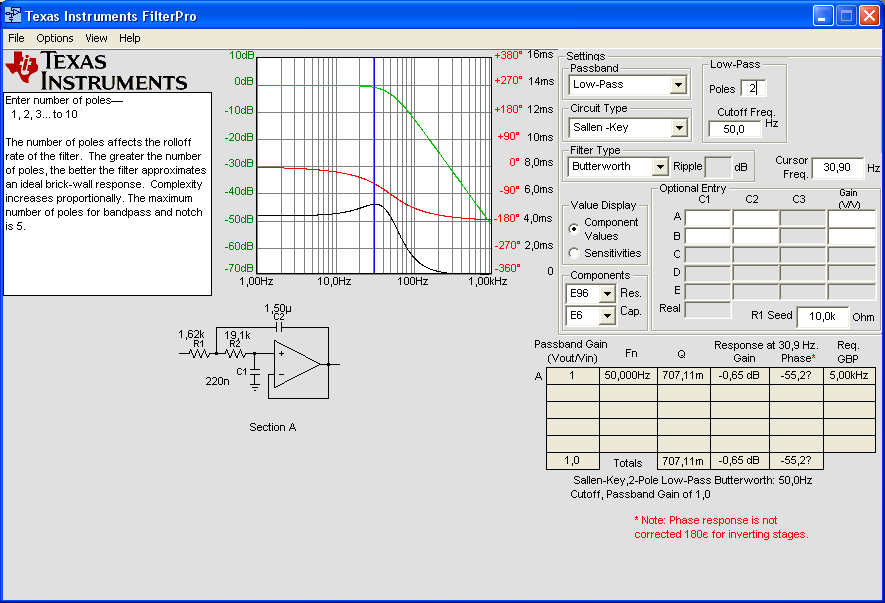This screenshot has width=885, height=603.
Task: Expand the Filter Type dropdown
Action: (x=659, y=167)
